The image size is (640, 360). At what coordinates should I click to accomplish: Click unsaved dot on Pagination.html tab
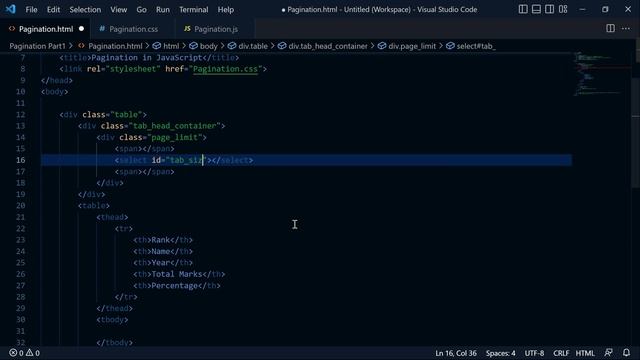coord(81,29)
